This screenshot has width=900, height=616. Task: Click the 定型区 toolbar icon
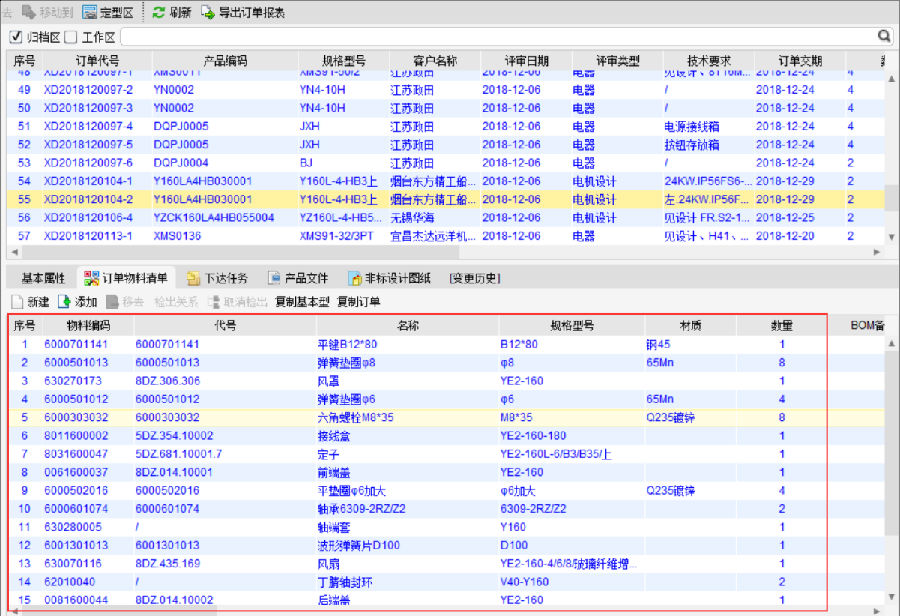point(90,13)
